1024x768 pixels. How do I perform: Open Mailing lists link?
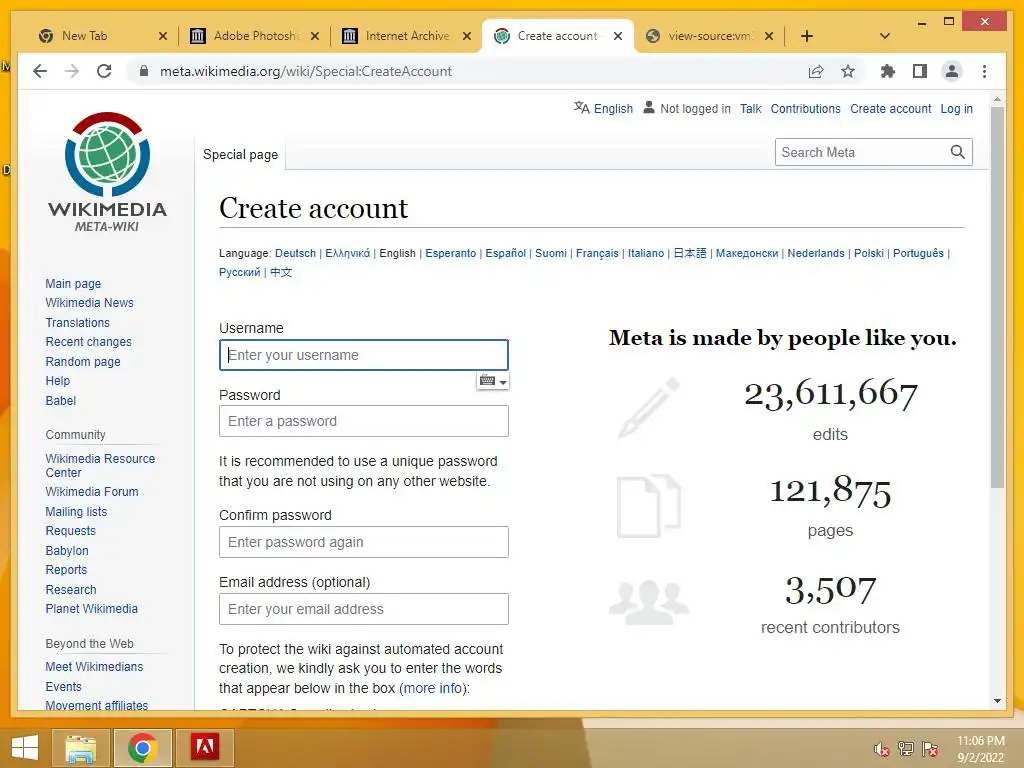76,511
